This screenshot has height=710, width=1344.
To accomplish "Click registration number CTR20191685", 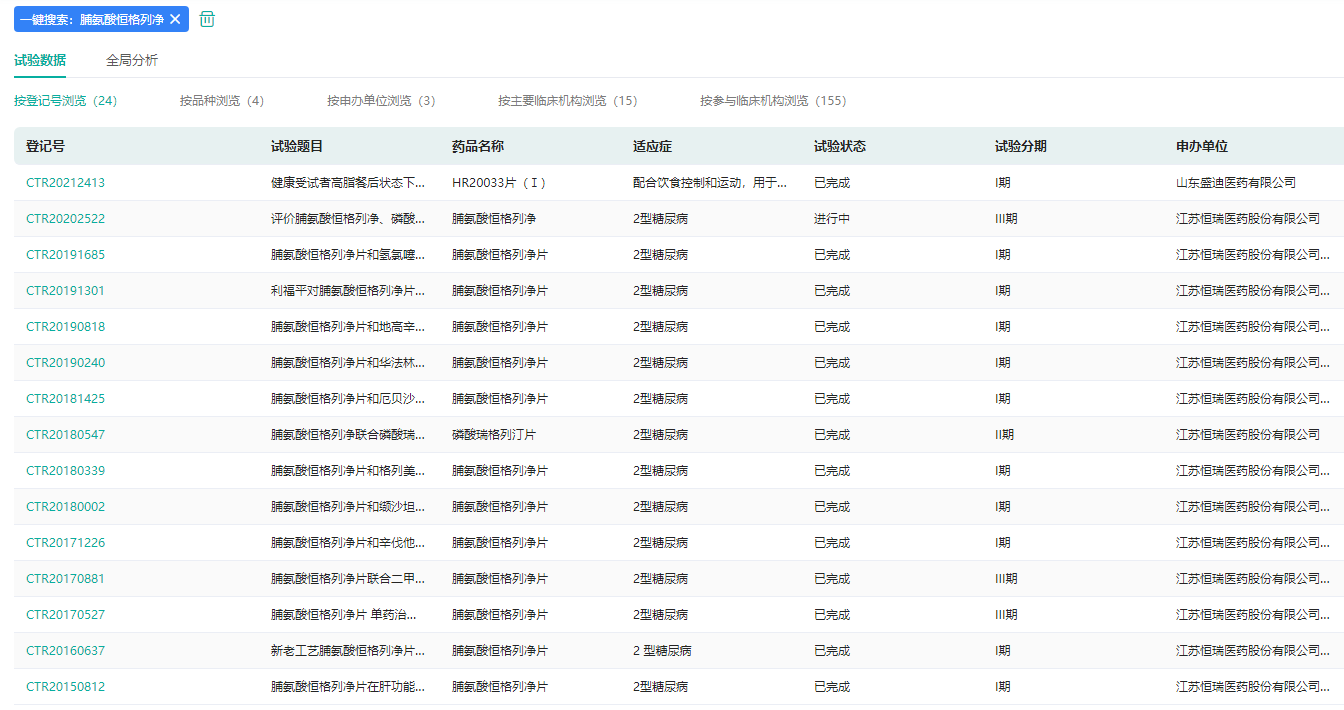I will click(65, 255).
